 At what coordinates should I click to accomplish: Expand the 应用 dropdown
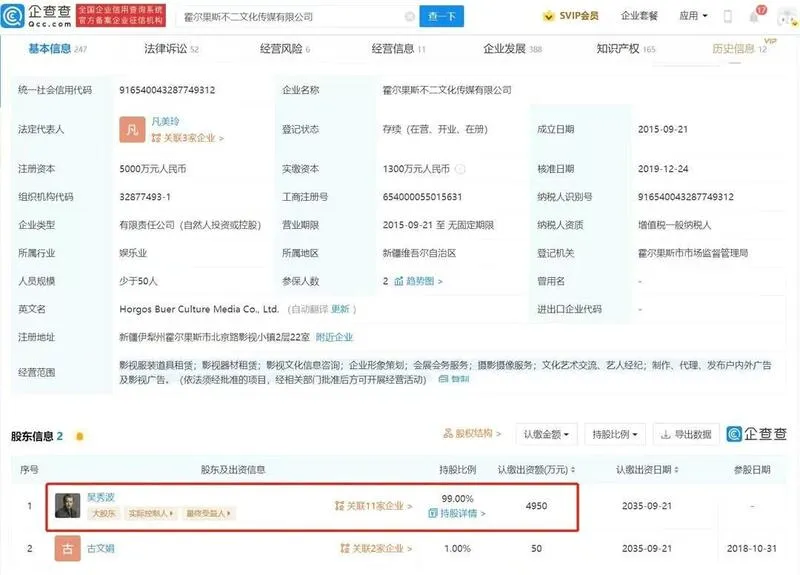coord(693,16)
